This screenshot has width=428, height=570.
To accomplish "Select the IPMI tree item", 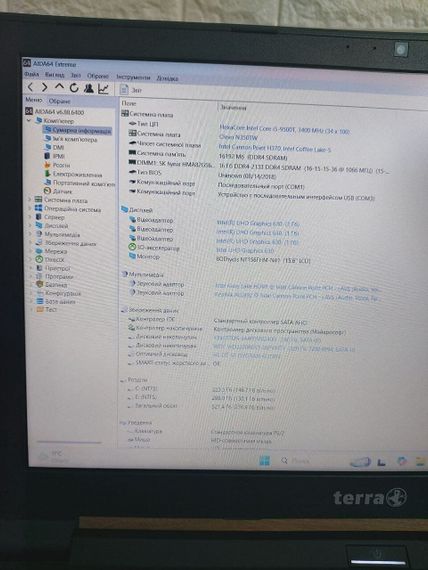I will coord(55,156).
